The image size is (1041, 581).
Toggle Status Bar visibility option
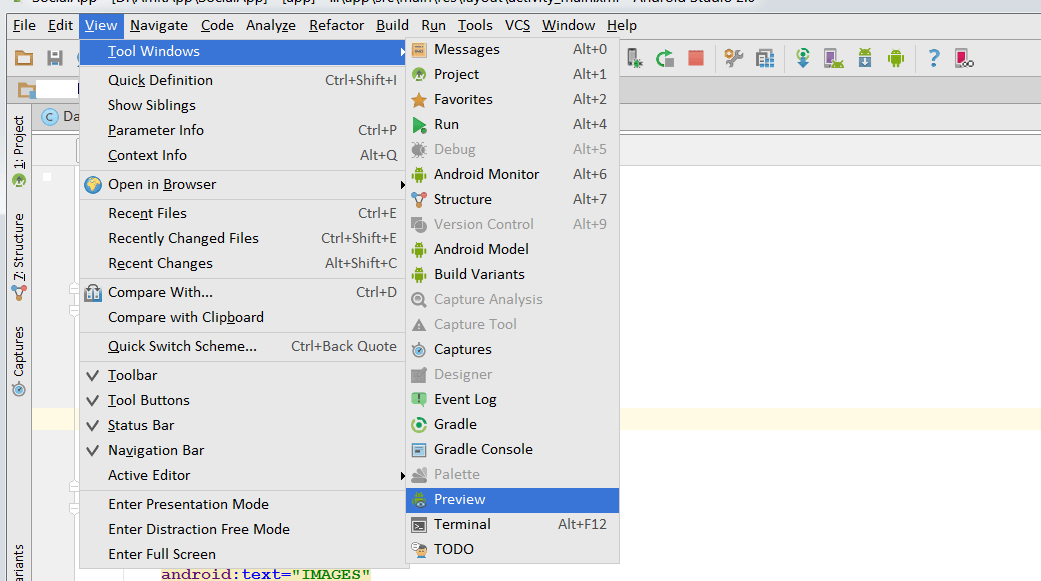[x=243, y=426]
